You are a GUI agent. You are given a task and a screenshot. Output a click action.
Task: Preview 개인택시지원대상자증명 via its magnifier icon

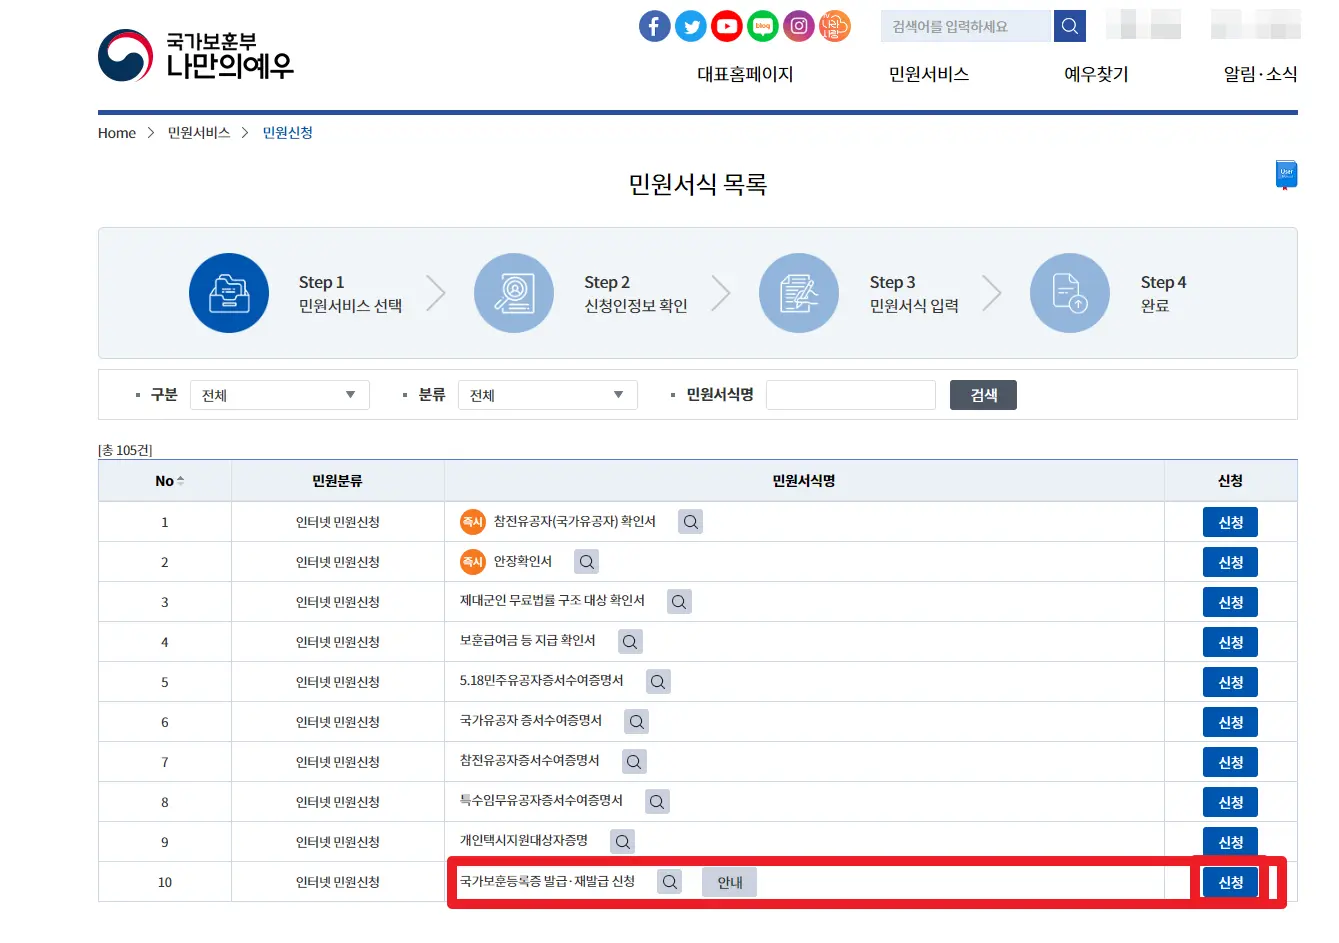tap(622, 841)
